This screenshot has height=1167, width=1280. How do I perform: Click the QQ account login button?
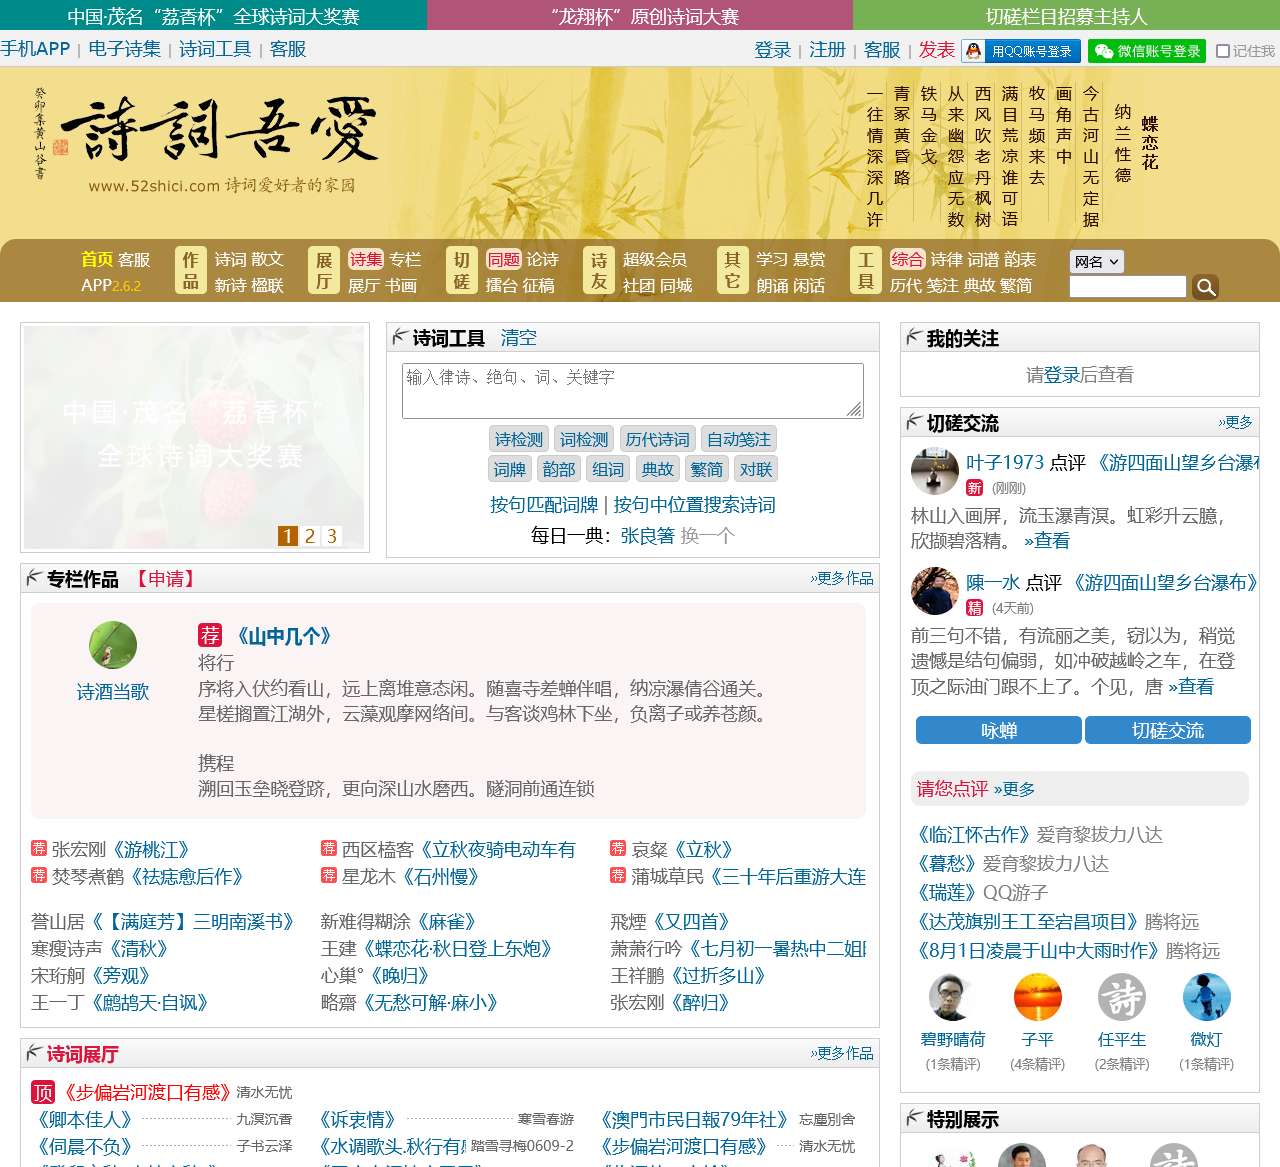click(x=1022, y=51)
